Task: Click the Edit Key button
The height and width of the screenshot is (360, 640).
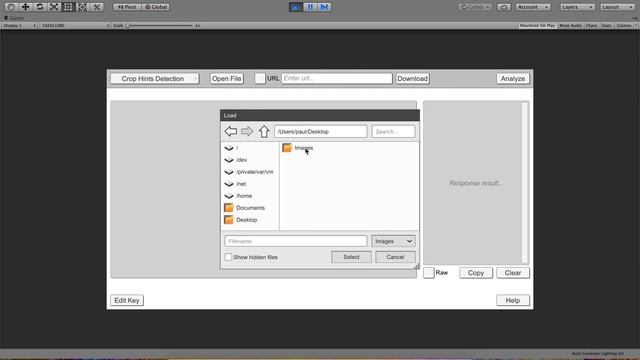Action: click(127, 300)
